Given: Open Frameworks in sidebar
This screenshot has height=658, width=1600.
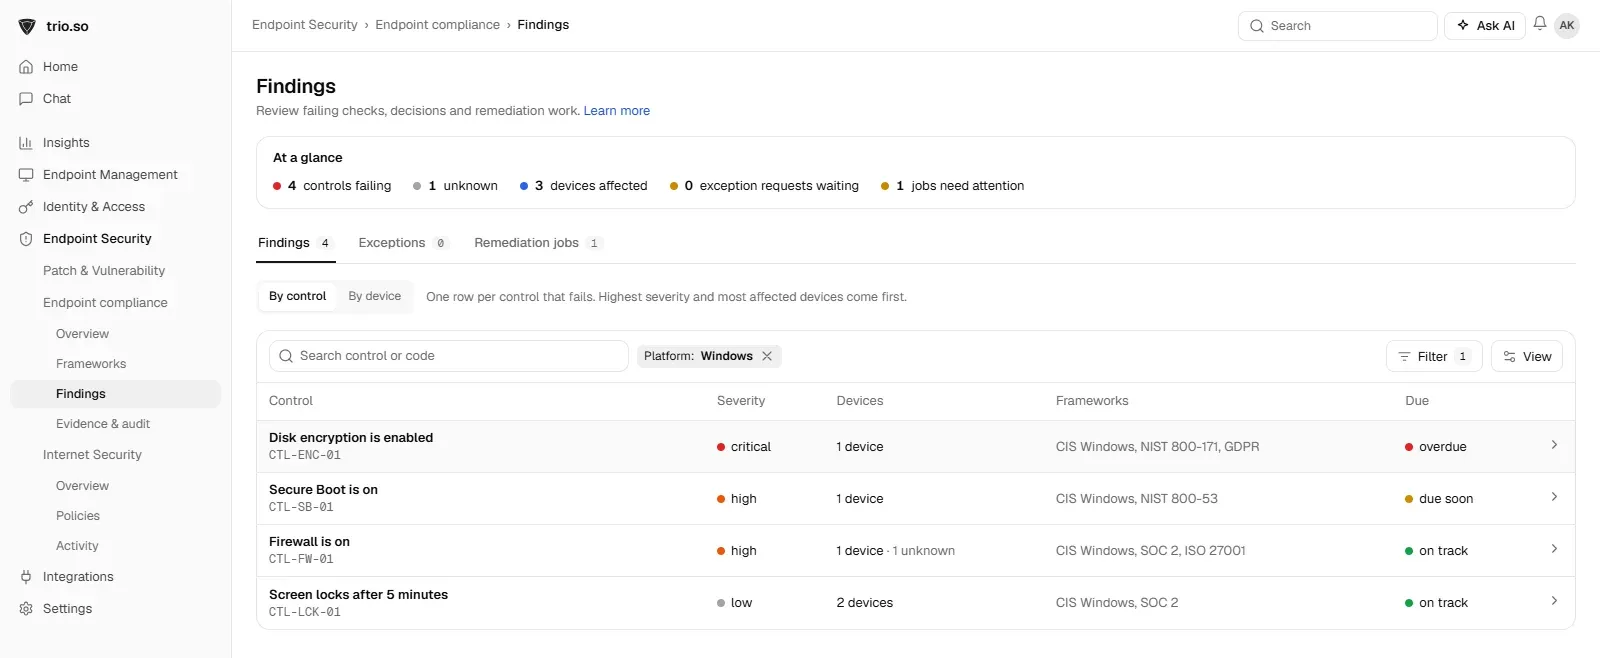Looking at the screenshot, I should pos(91,364).
